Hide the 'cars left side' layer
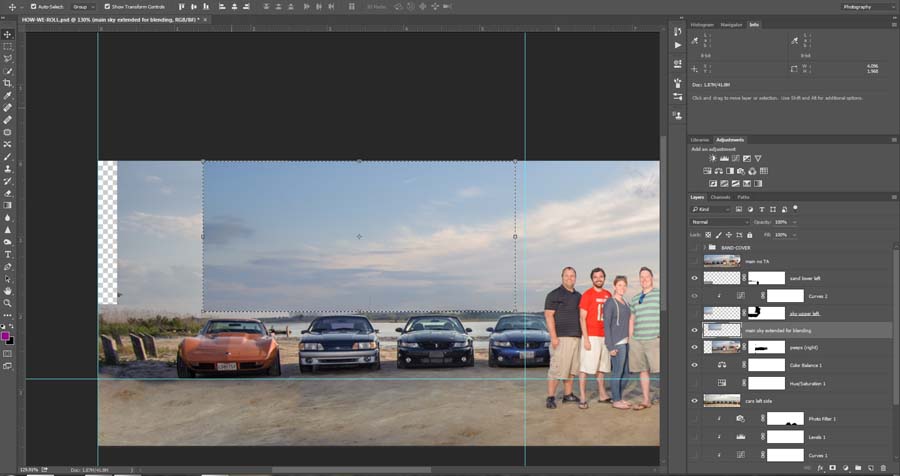The image size is (900, 476). (x=695, y=401)
